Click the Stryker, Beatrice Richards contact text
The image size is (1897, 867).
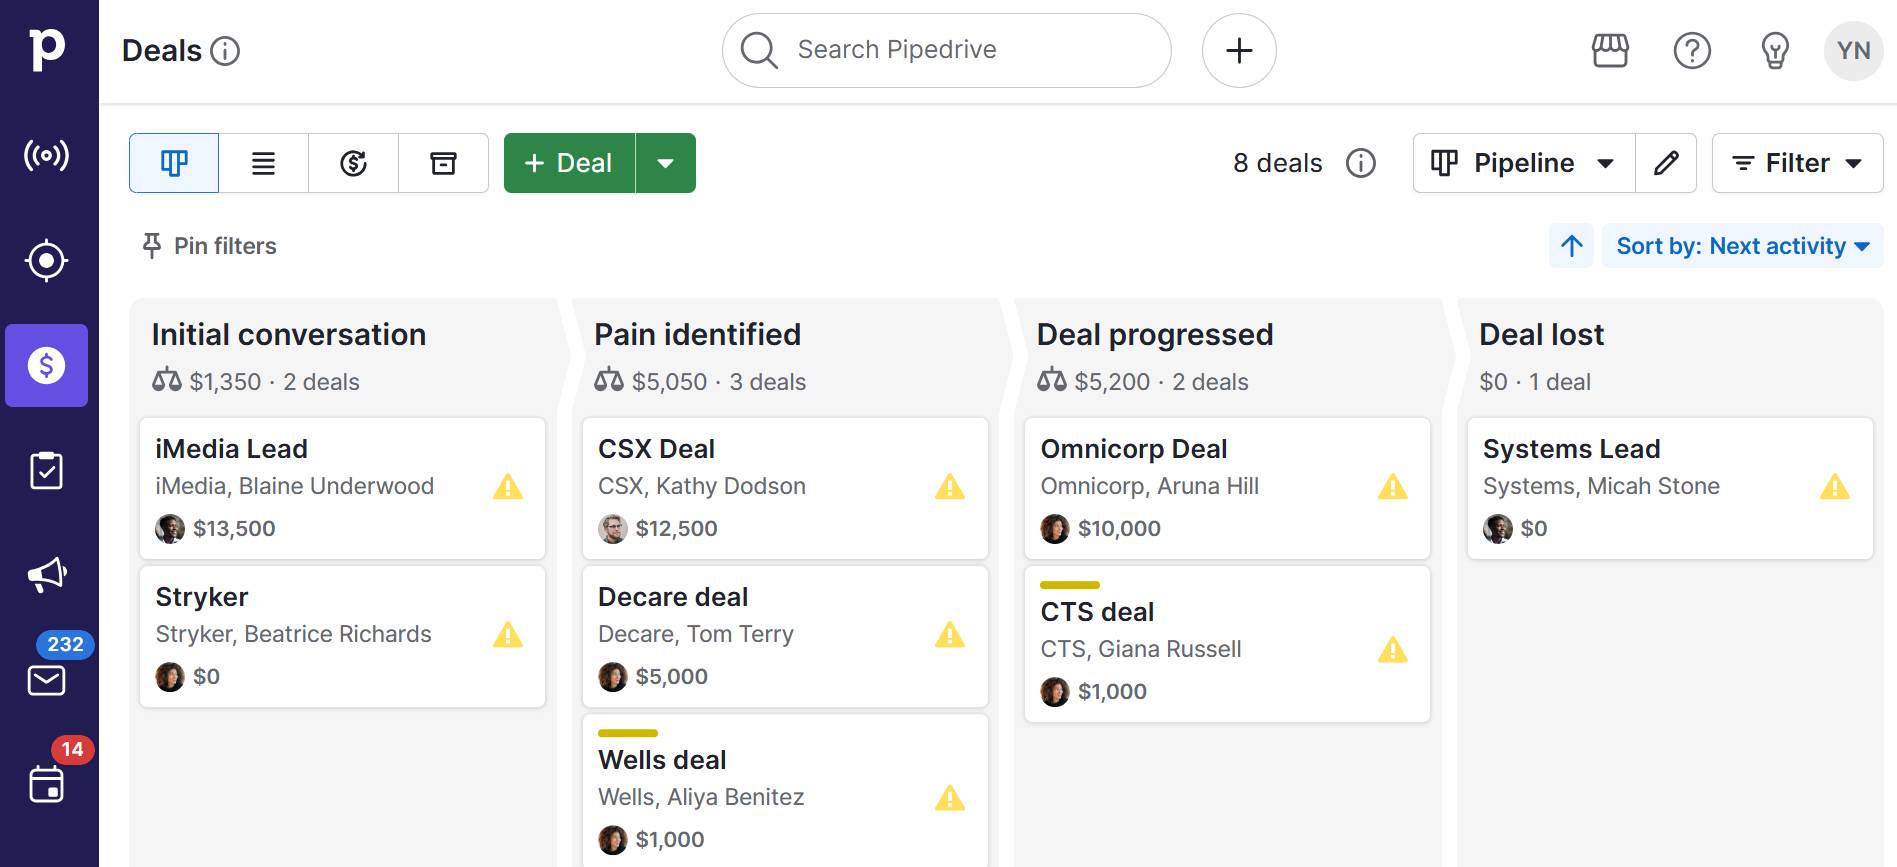click(x=293, y=634)
